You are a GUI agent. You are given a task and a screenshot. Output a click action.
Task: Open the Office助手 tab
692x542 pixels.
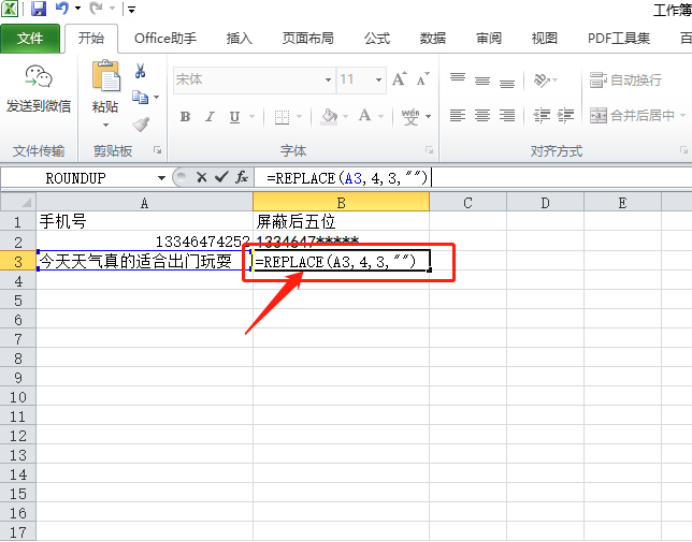165,38
